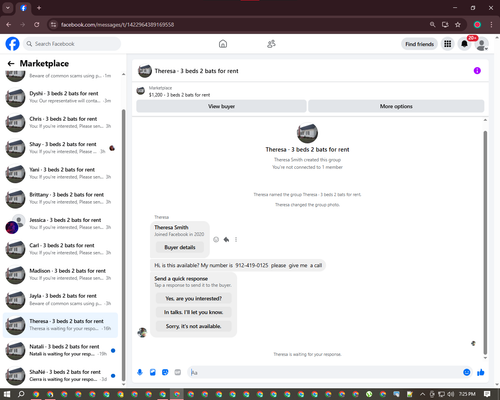Click the Buyer details button
This screenshot has height=400, width=500.
coord(180,247)
